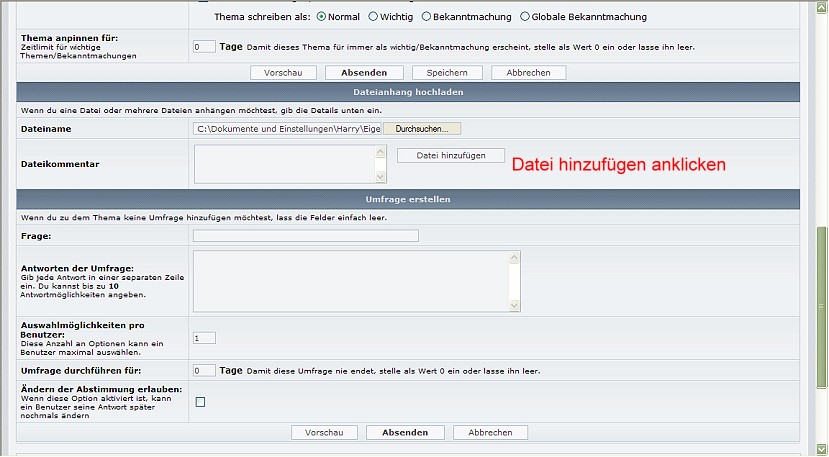Viewport: 829px width, 457px height.
Task: Click the Umfrage durchführen für Tage field
Action: point(203,371)
